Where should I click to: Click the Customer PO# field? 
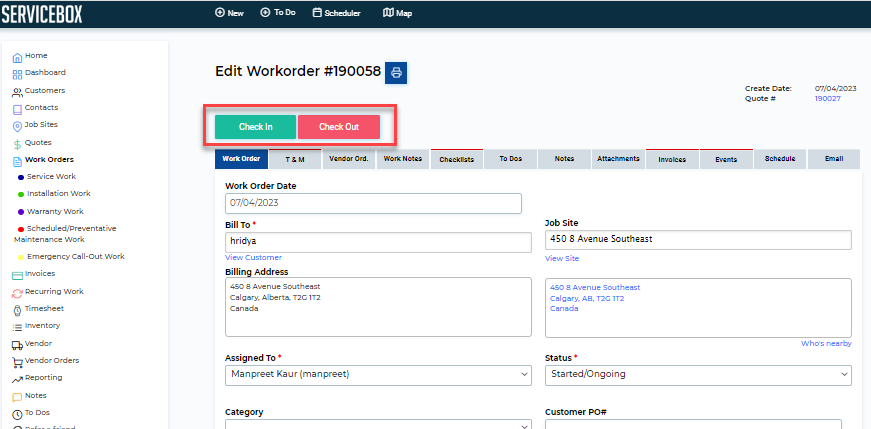pos(693,425)
